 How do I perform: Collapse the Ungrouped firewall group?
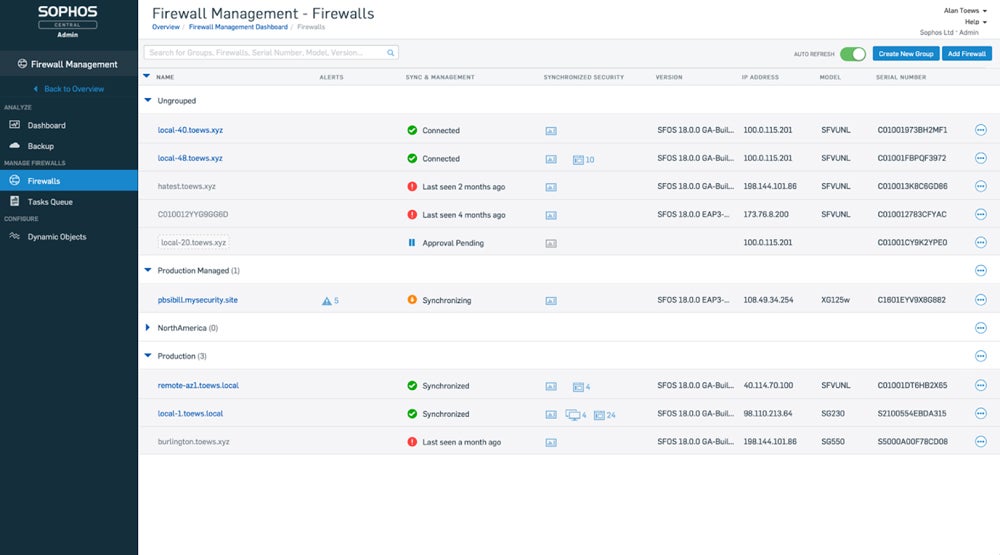[148, 101]
